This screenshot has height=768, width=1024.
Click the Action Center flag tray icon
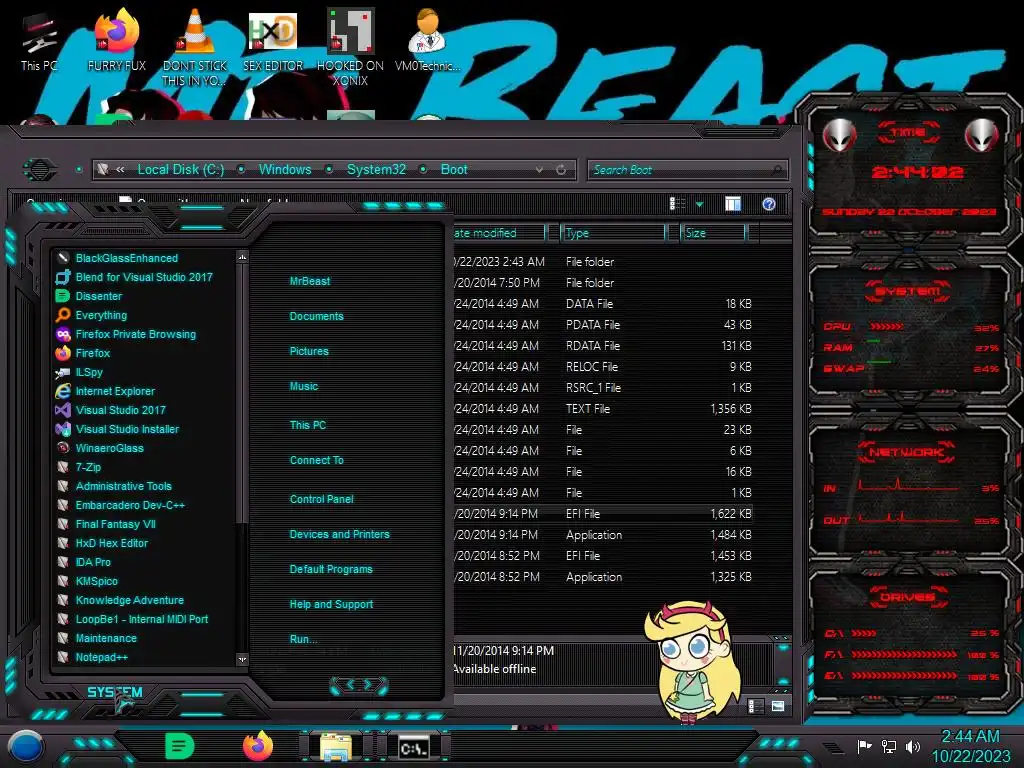click(864, 746)
